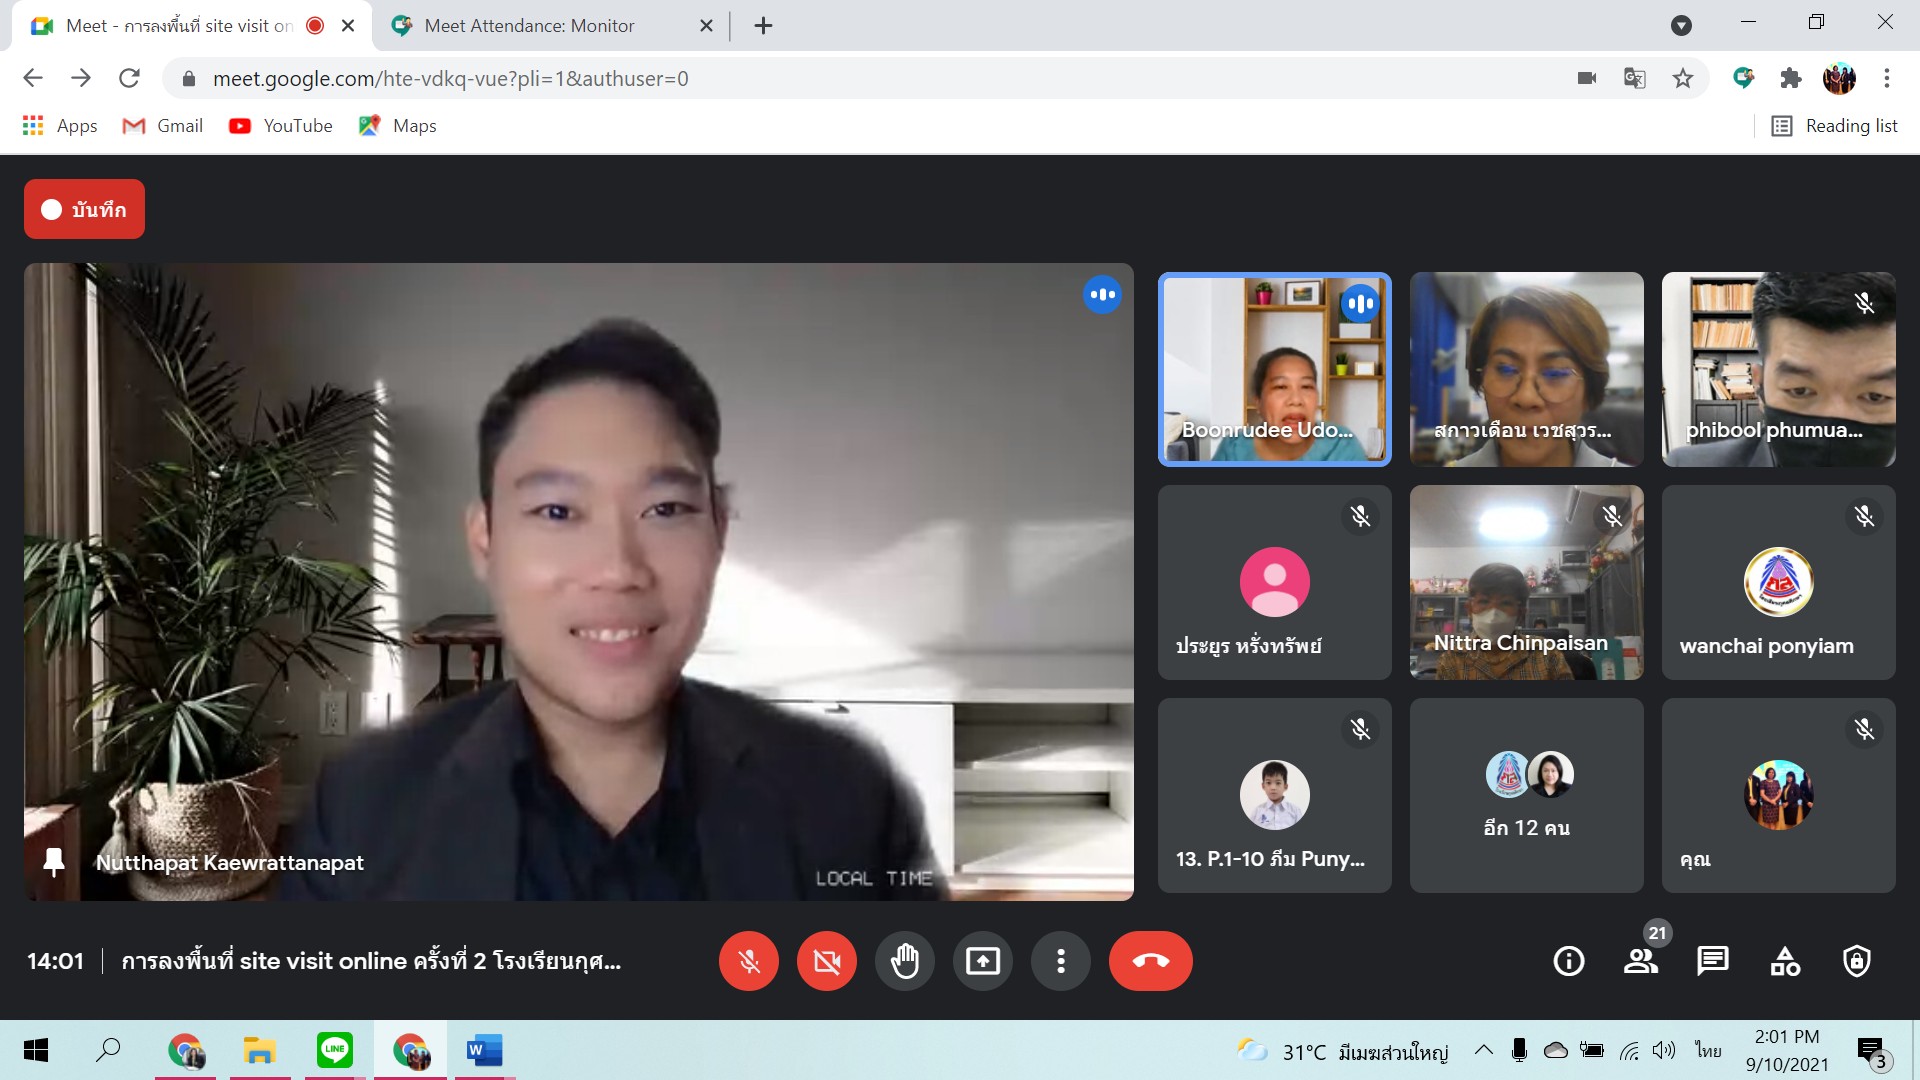Open the host controls shield icon
The image size is (1920, 1080).
pyautogui.click(x=1857, y=961)
